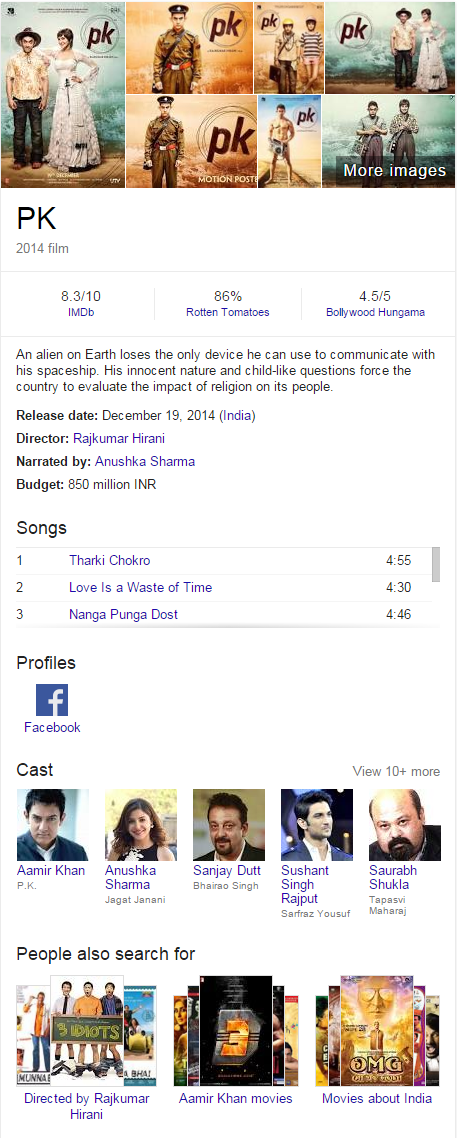Open director Rajkumar Hirani link
Viewport: 457px width, 1138px height.
[118, 438]
